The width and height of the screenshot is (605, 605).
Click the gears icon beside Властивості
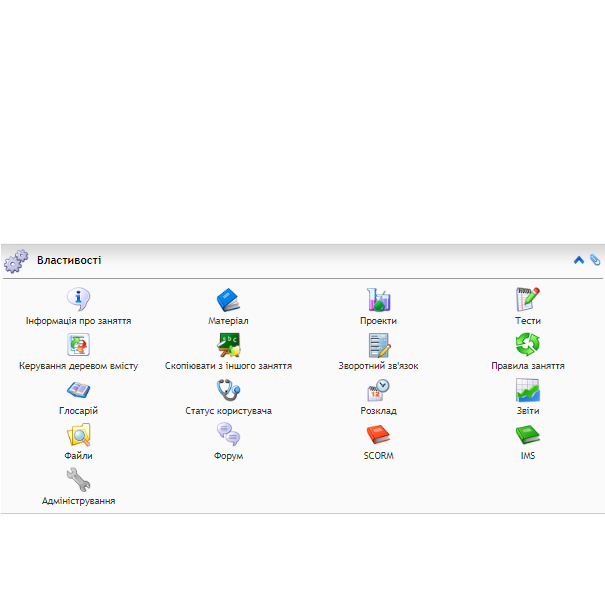pos(16,261)
